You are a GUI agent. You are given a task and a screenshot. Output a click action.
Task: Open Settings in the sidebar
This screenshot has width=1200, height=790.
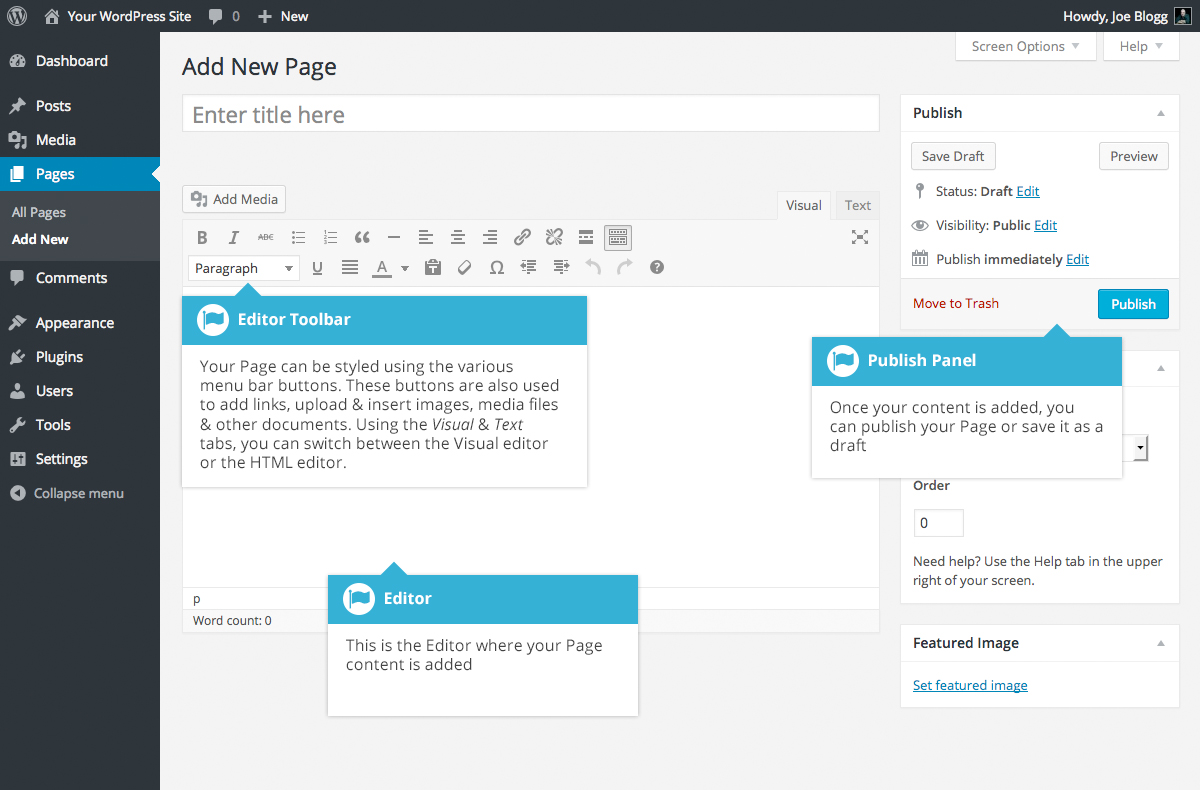[80, 459]
